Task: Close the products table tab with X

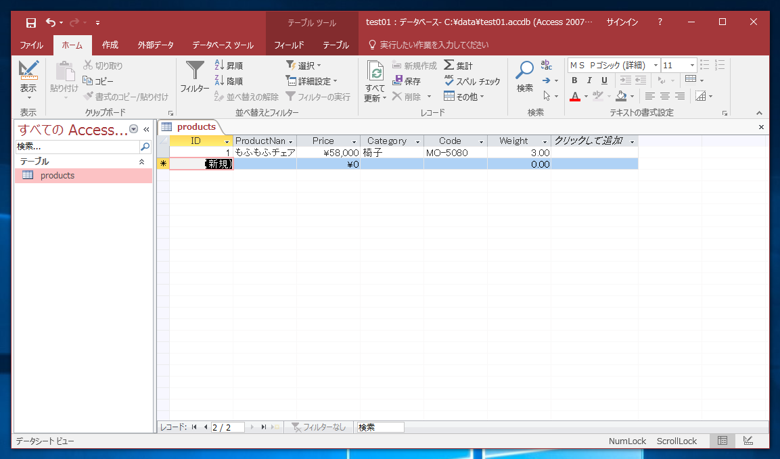Action: (x=761, y=127)
